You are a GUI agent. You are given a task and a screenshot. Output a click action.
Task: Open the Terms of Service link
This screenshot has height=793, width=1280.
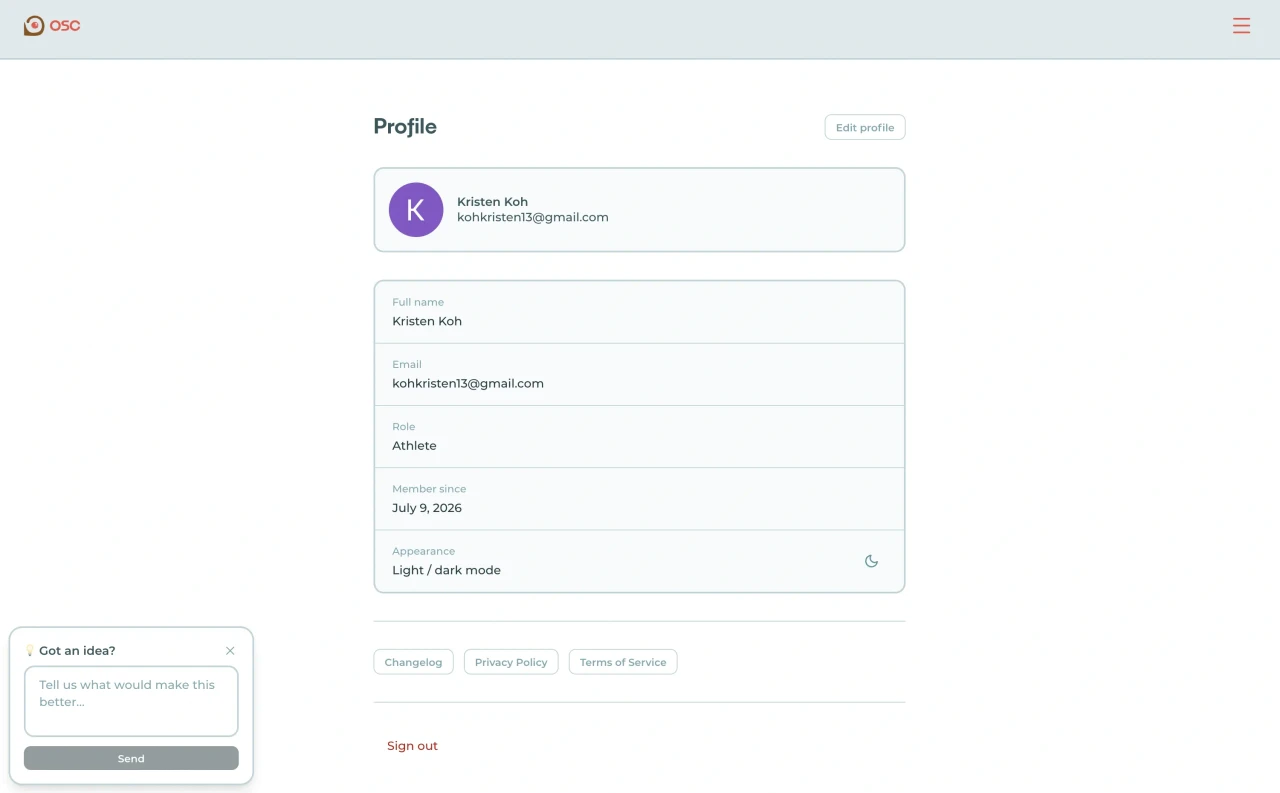[623, 662]
